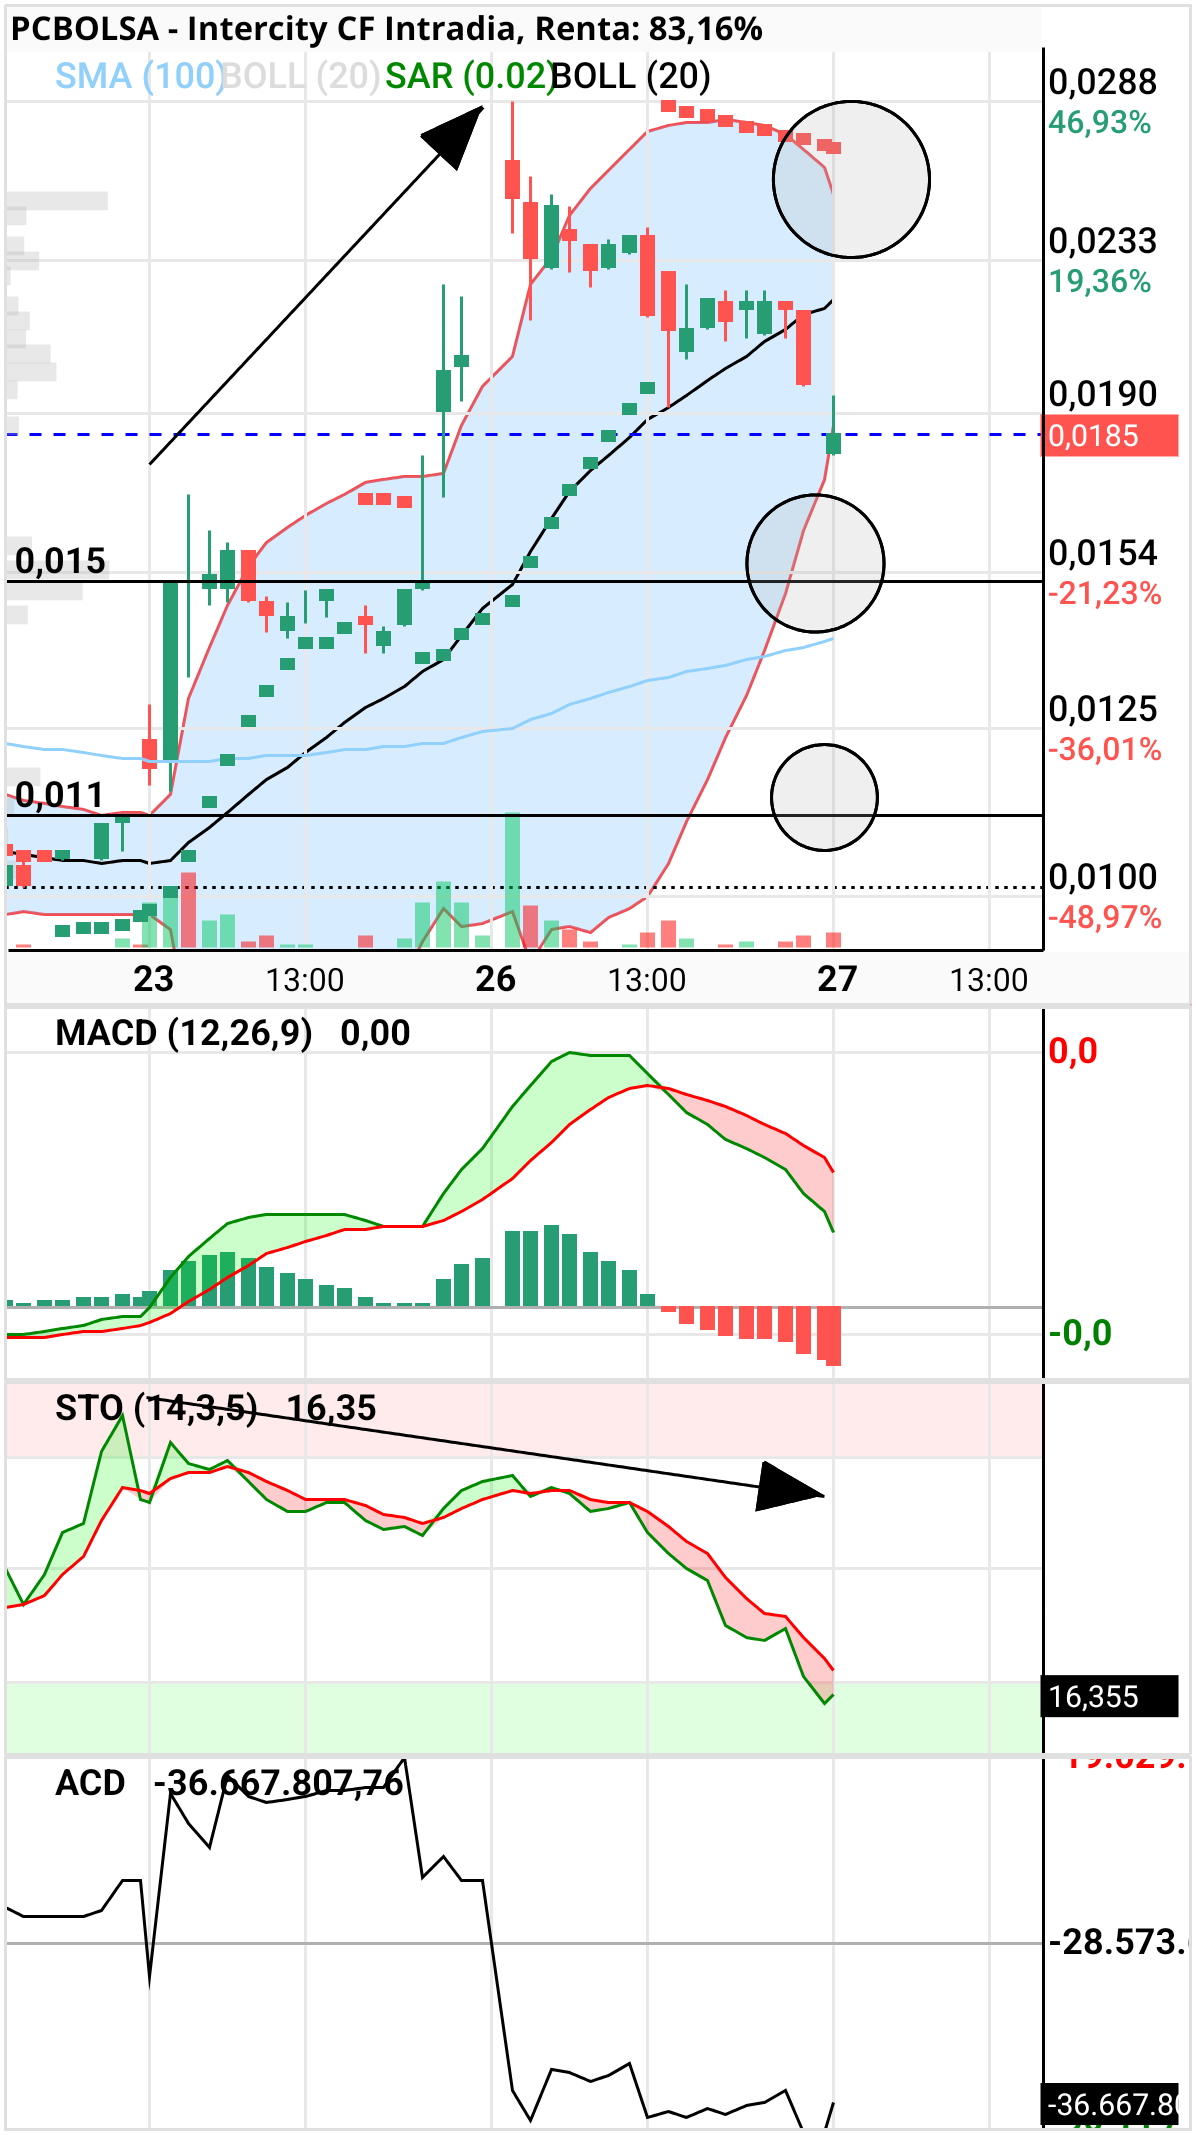The image size is (1196, 2135).
Task: Select the greyed-out BOLL (20) indicator label
Action: [300, 76]
